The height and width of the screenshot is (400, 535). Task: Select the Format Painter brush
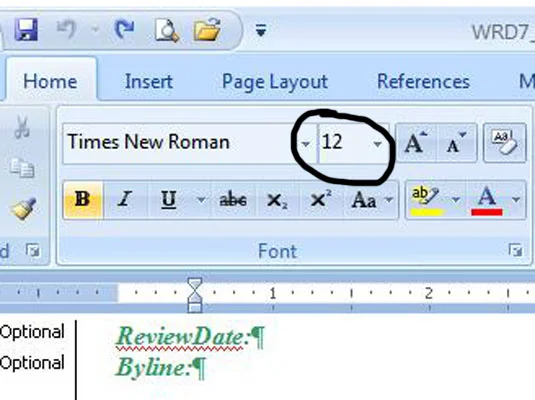(24, 208)
